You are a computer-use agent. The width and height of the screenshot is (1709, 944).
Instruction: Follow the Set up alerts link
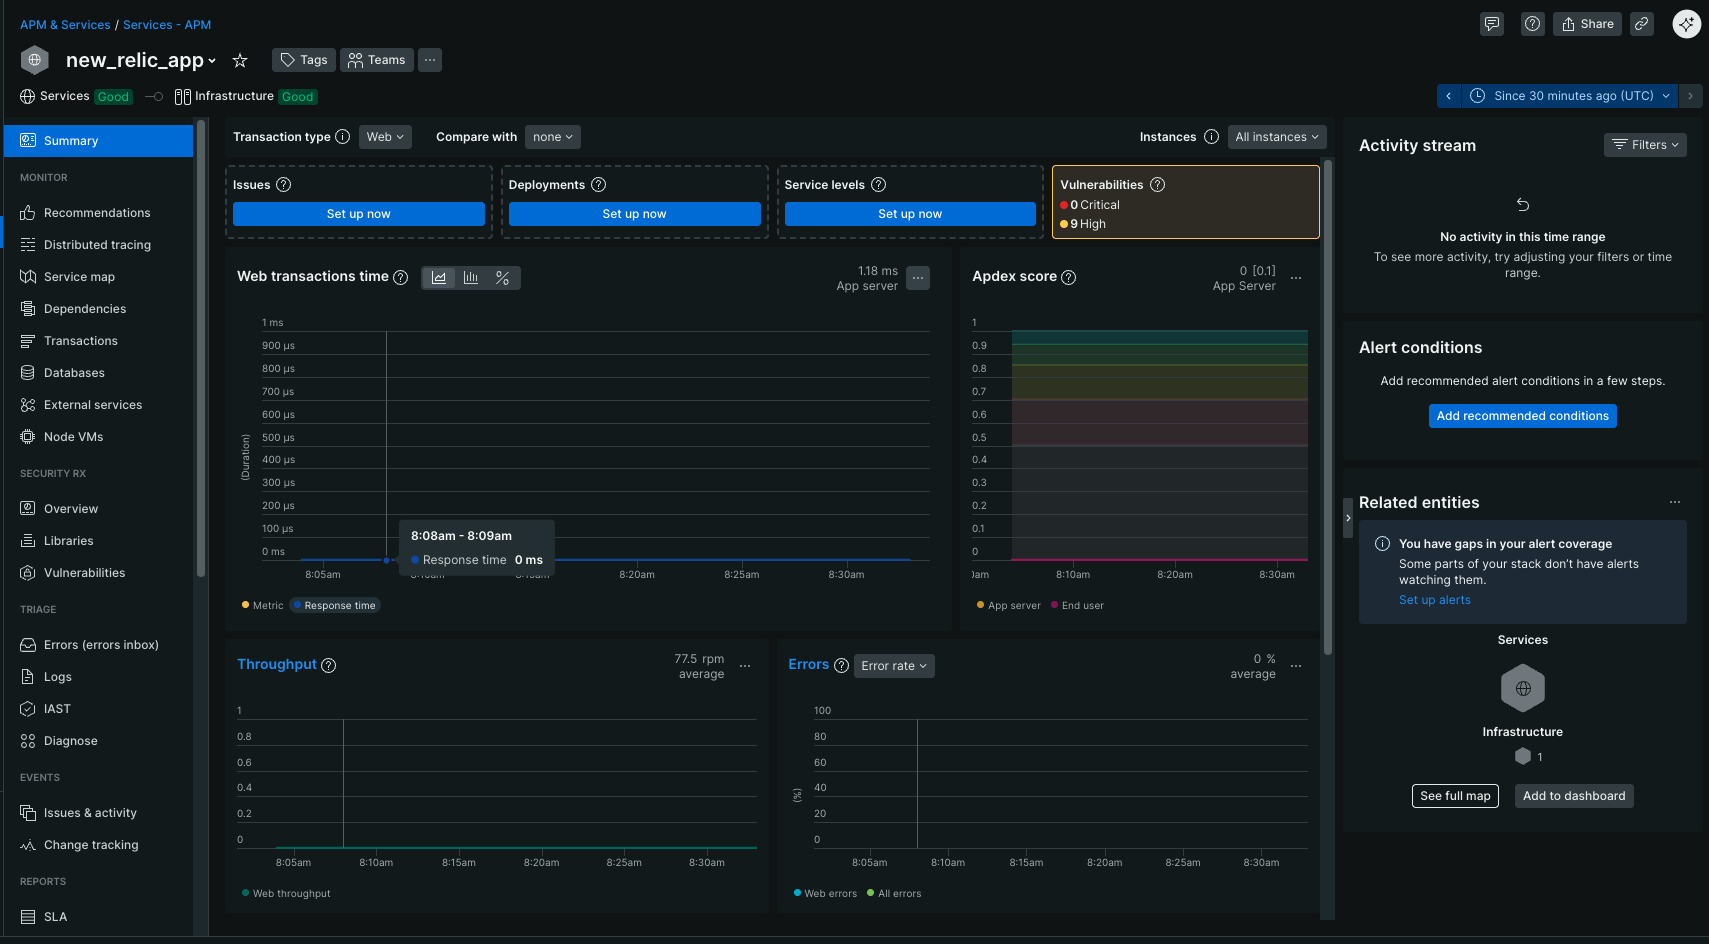[1434, 600]
